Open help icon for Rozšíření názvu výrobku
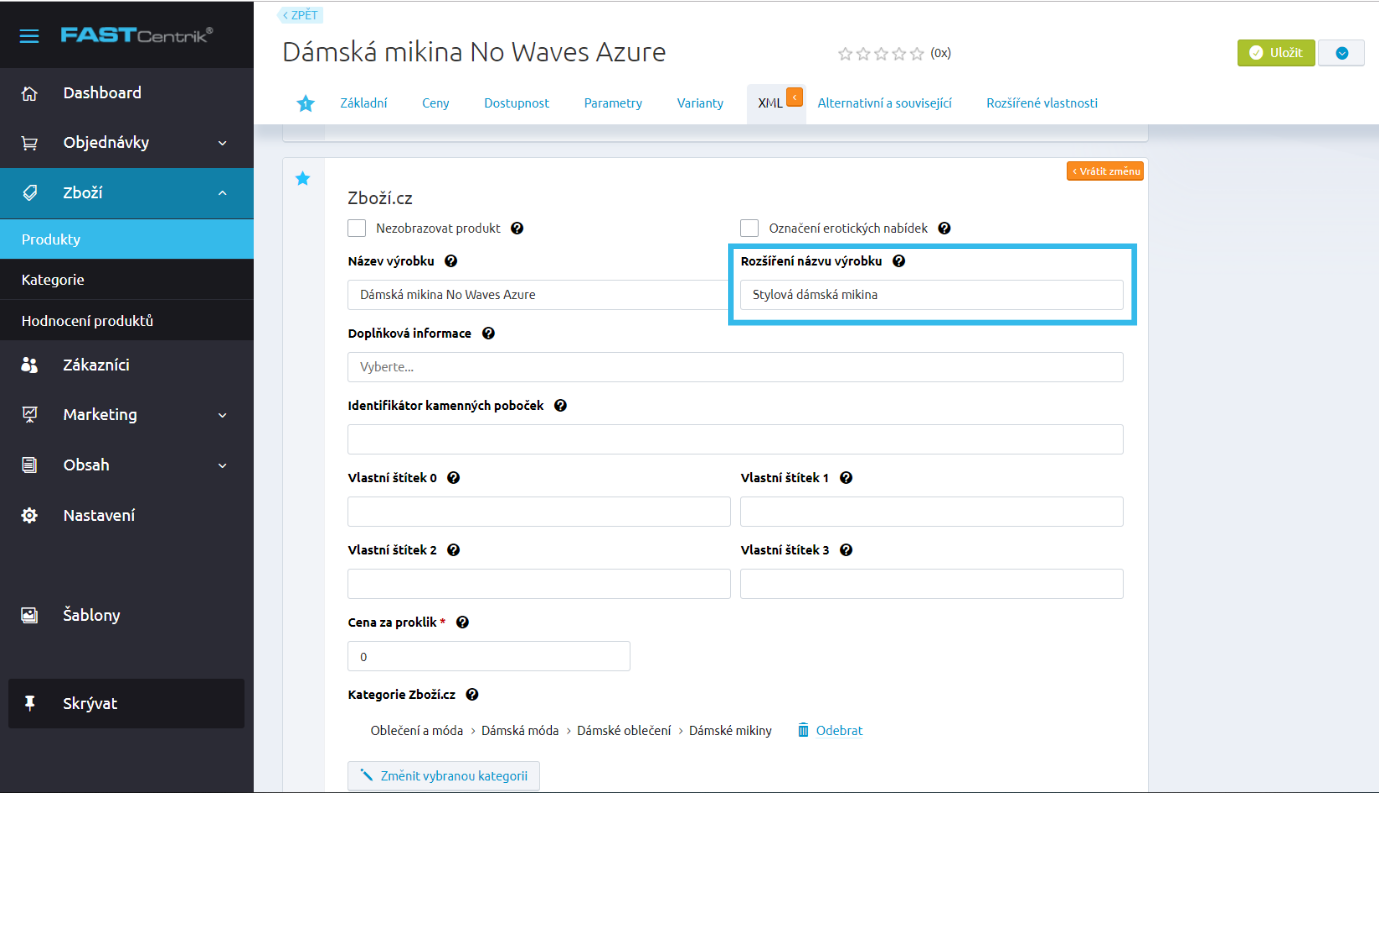Image resolution: width=1379 pixels, height=926 pixels. pyautogui.click(x=899, y=261)
